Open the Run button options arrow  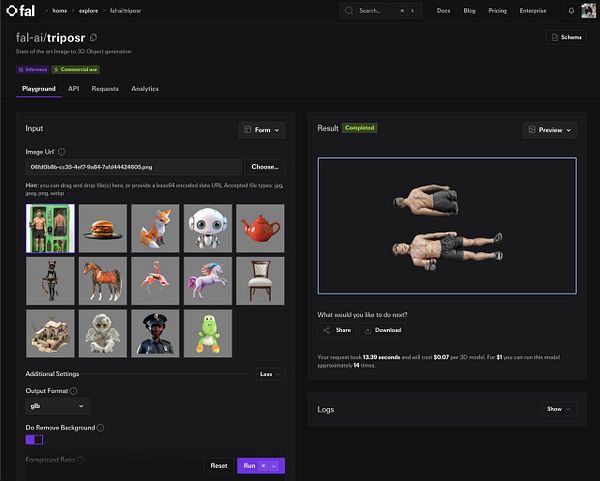pos(274,466)
